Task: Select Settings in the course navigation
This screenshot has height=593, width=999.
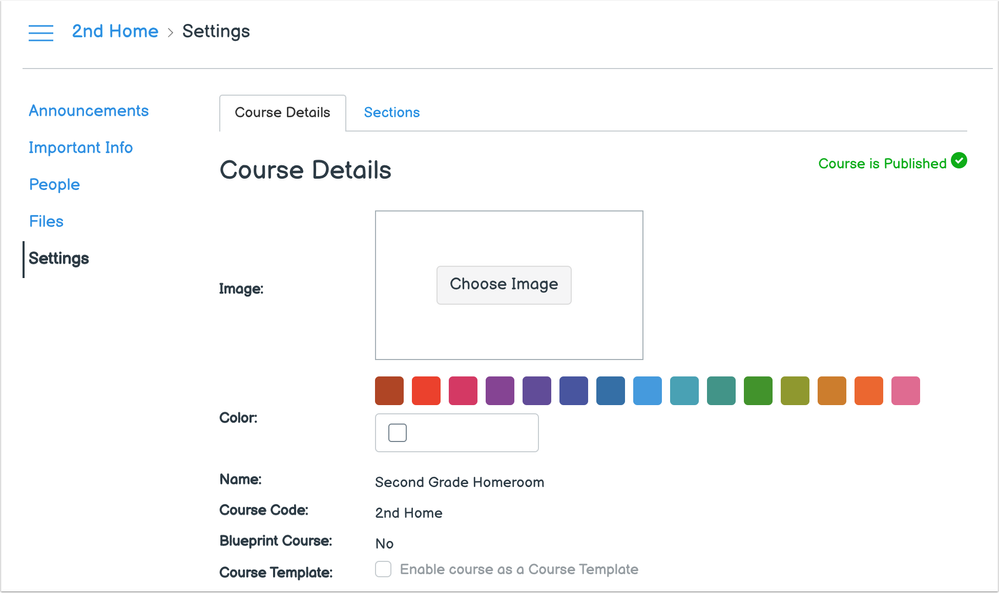Action: click(x=59, y=259)
